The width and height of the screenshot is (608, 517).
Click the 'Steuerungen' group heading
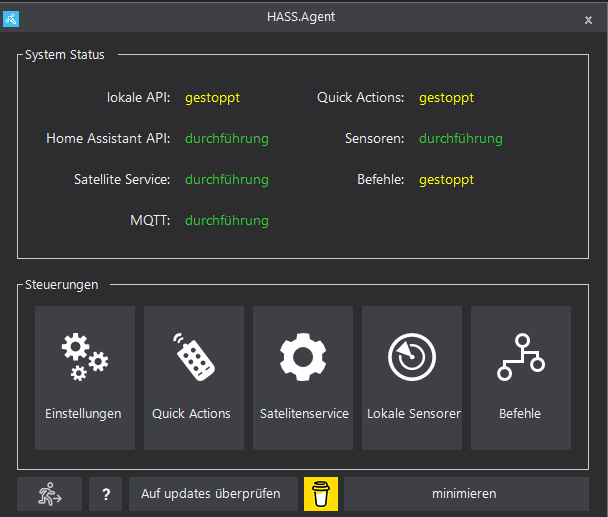[62, 285]
